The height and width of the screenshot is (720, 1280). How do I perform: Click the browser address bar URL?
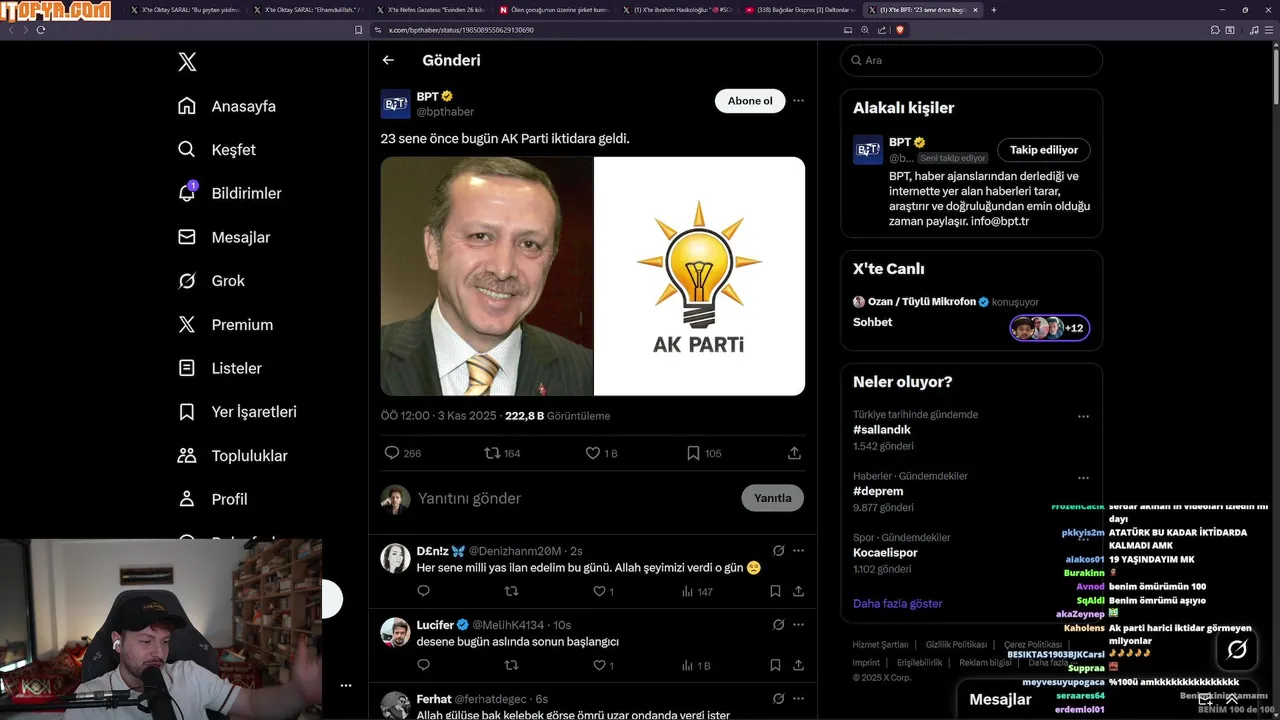coord(460,30)
